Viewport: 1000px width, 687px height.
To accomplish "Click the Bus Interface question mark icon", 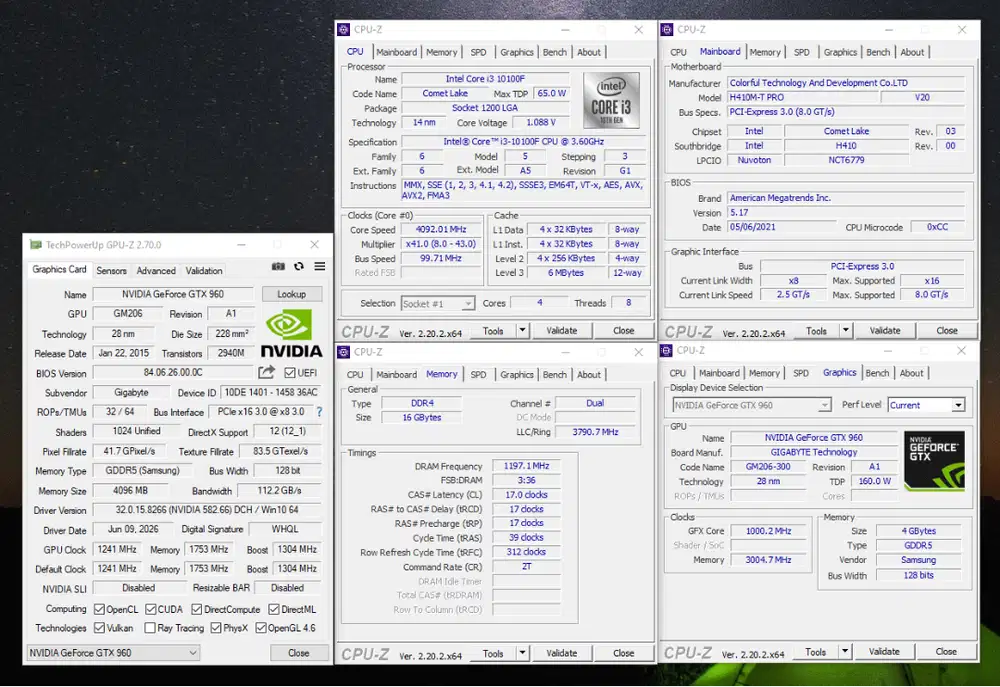I will 320,412.
